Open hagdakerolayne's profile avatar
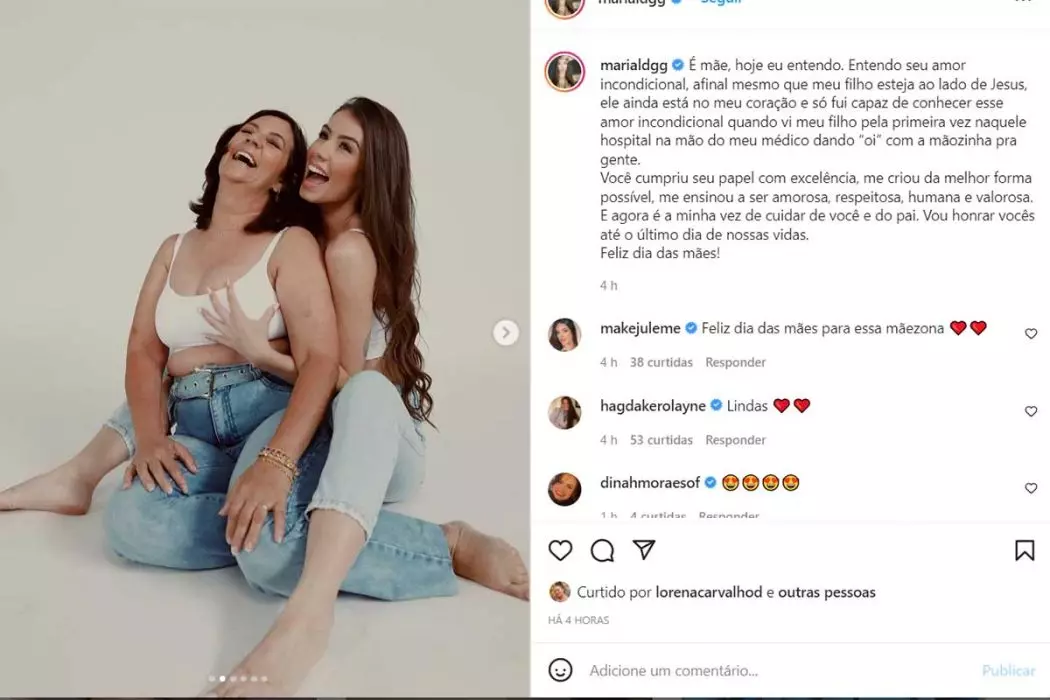The image size is (1050, 700). (x=565, y=412)
